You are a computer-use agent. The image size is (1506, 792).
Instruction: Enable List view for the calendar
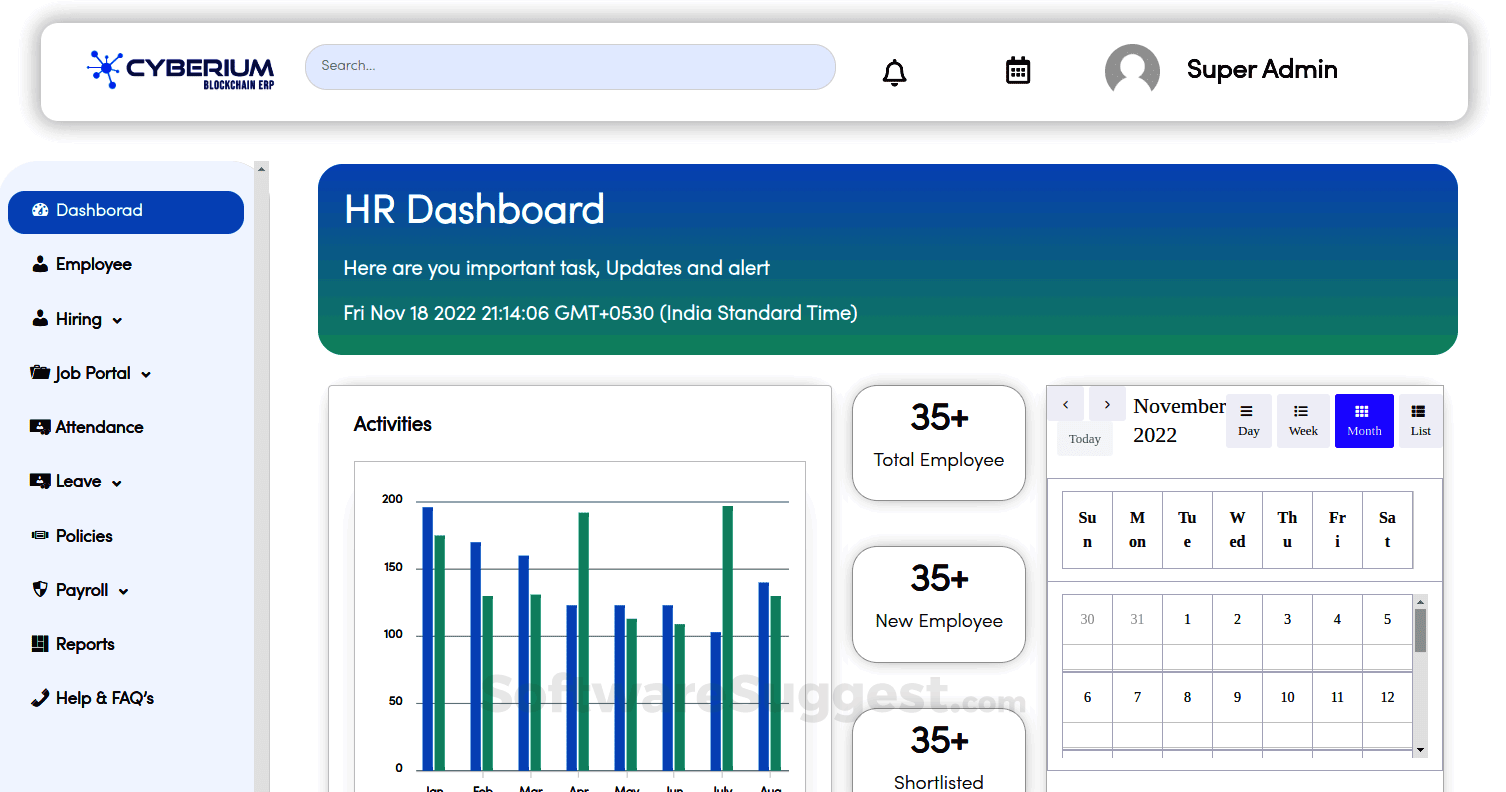pyautogui.click(x=1419, y=420)
